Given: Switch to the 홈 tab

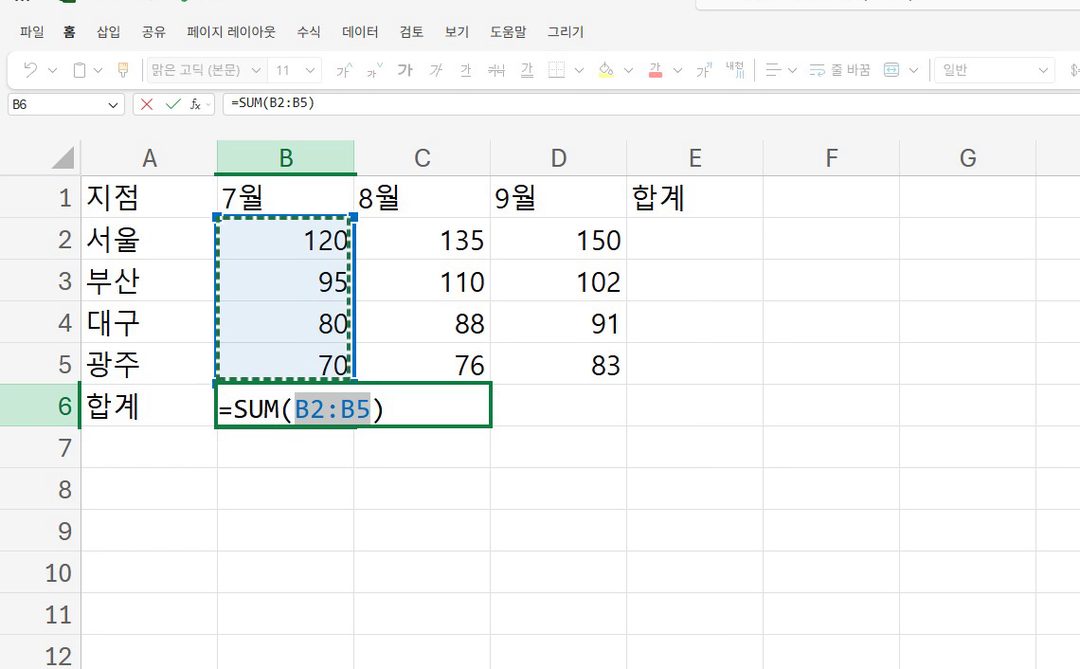Looking at the screenshot, I should (69, 32).
